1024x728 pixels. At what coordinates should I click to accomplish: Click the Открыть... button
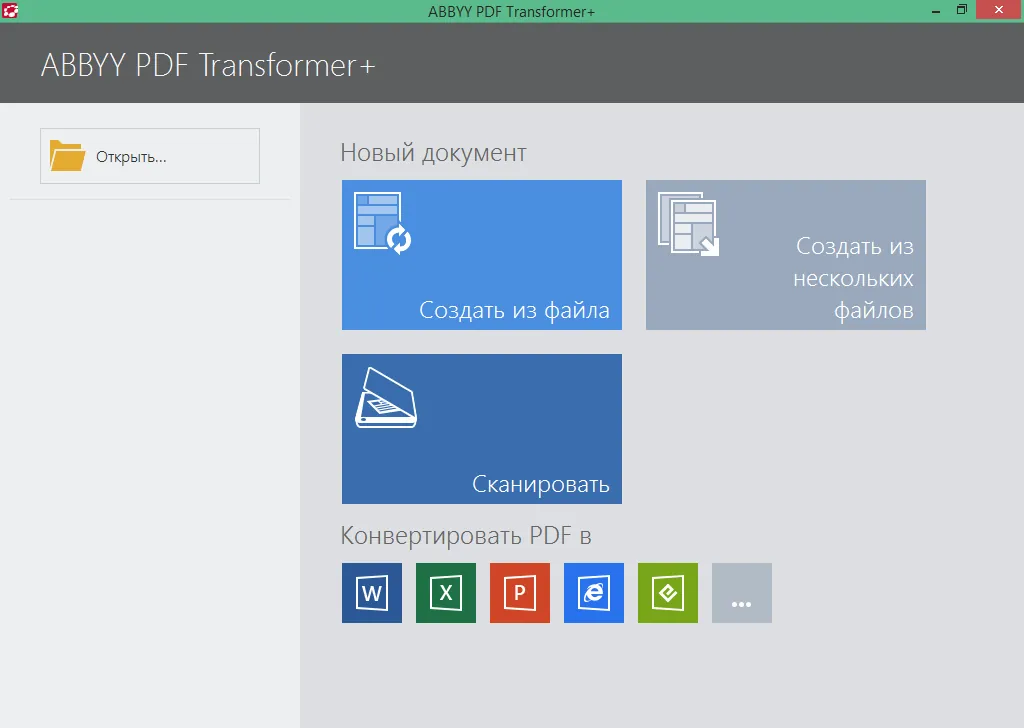[x=150, y=156]
